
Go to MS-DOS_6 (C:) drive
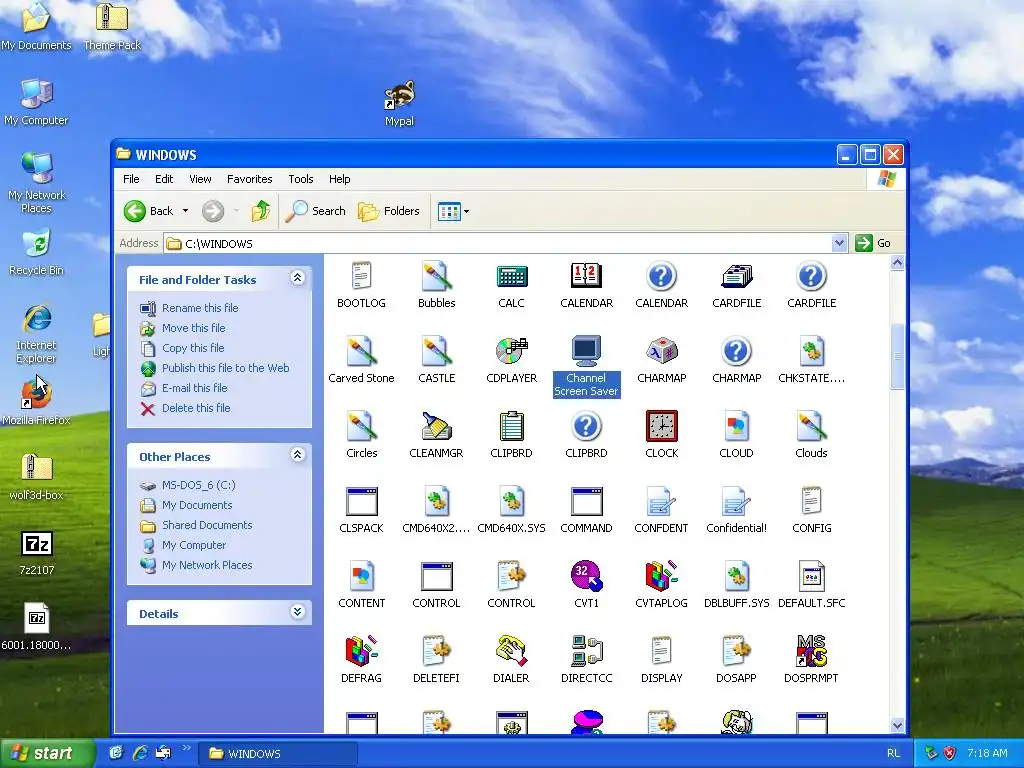[x=199, y=485]
